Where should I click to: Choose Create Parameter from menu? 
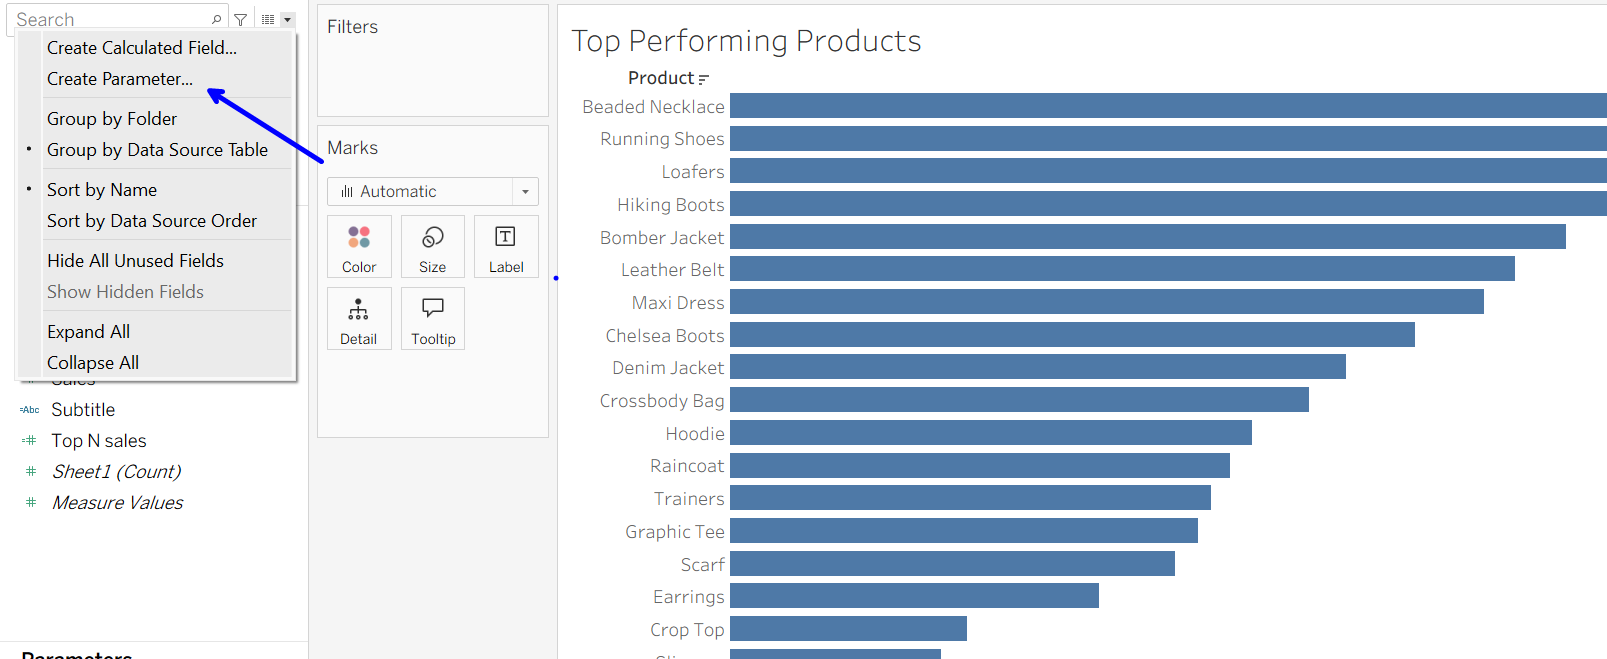tap(120, 79)
